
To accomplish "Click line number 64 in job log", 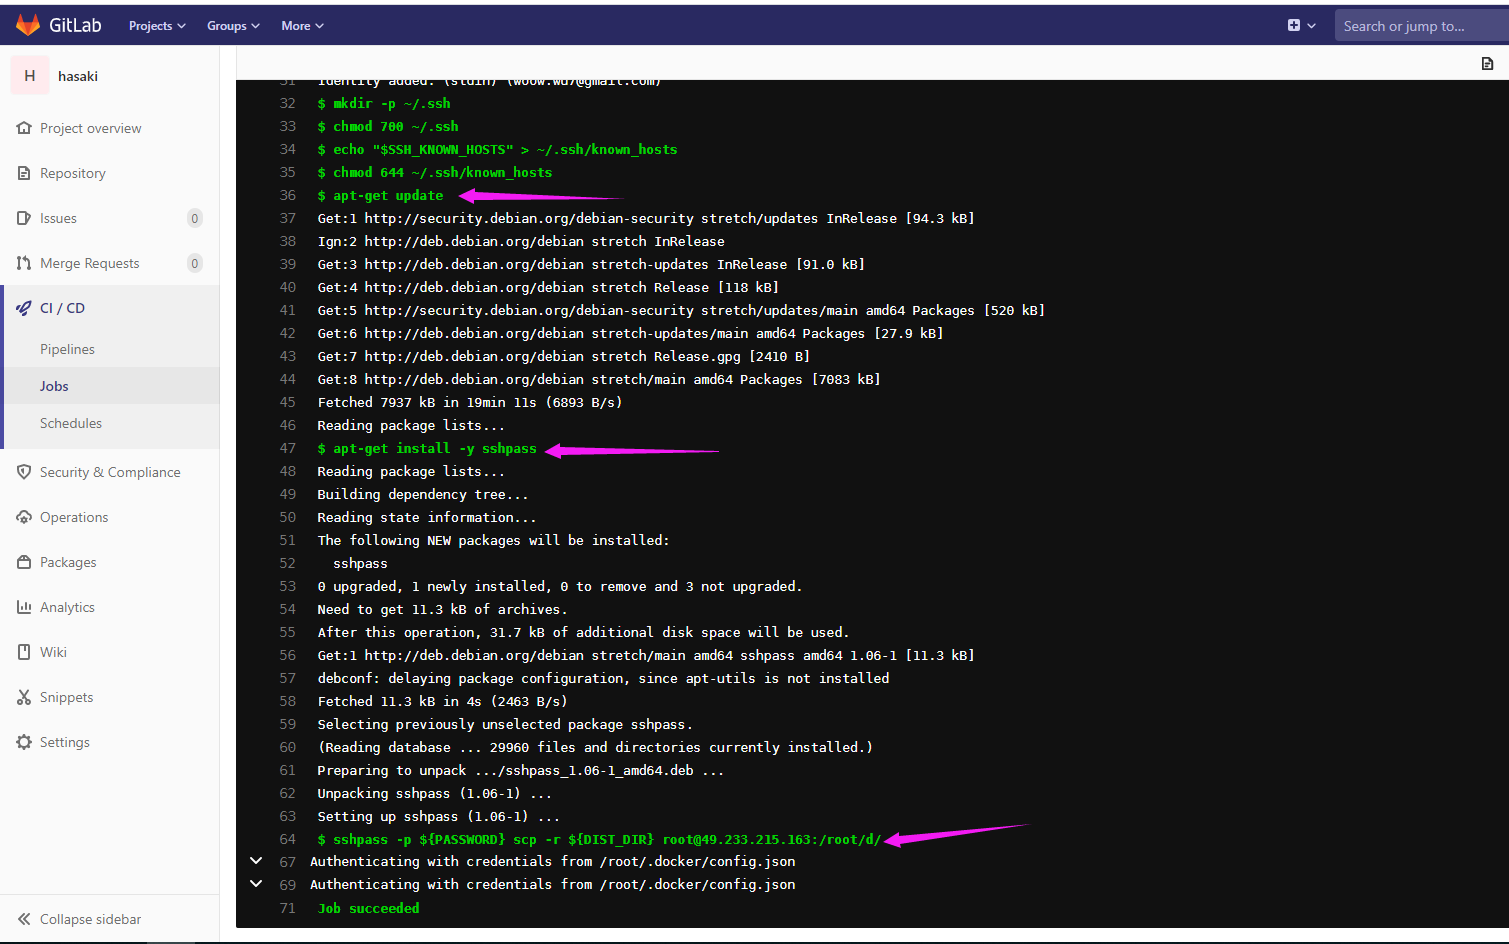I will coord(288,839).
